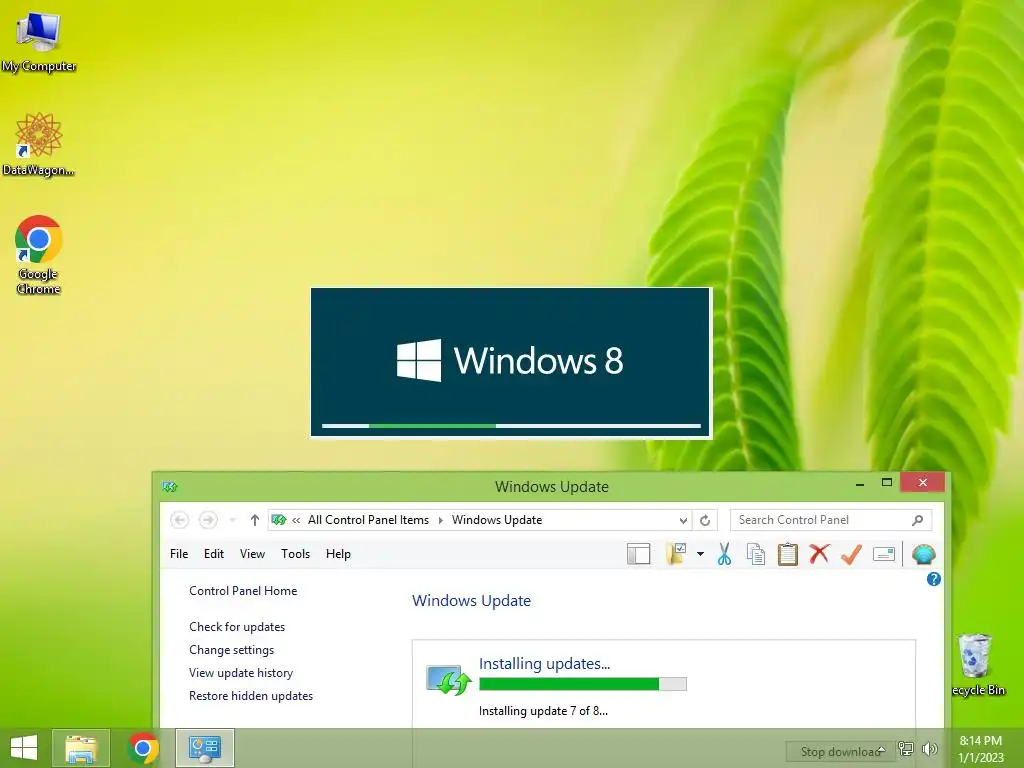Click the search magnifier icon
The image size is (1024, 768).
pos(918,520)
